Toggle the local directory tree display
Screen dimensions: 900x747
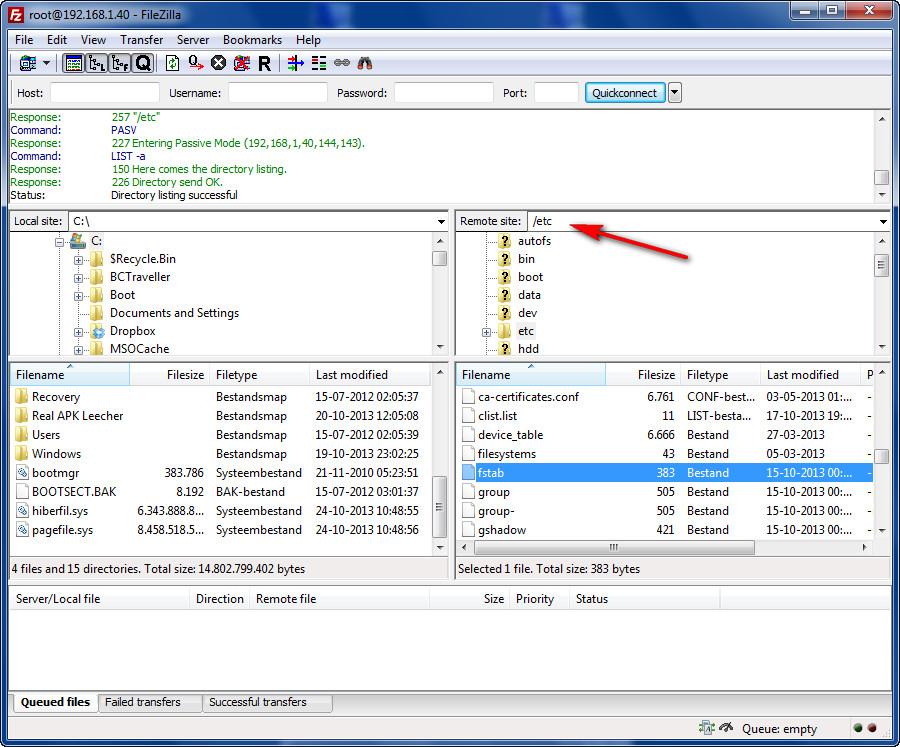pos(96,63)
